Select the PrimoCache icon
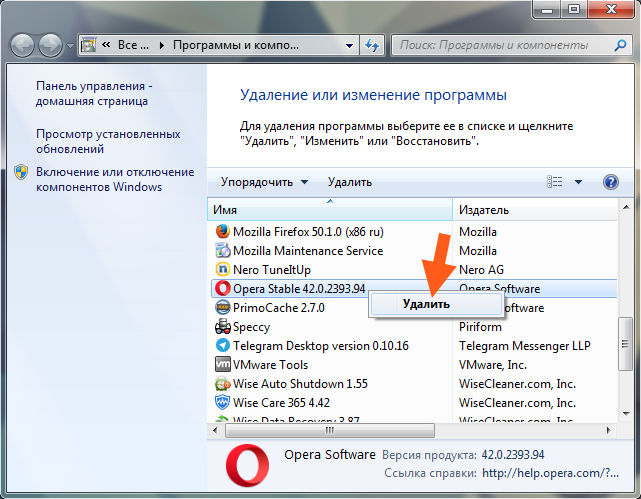The width and height of the screenshot is (641, 499). (222, 307)
